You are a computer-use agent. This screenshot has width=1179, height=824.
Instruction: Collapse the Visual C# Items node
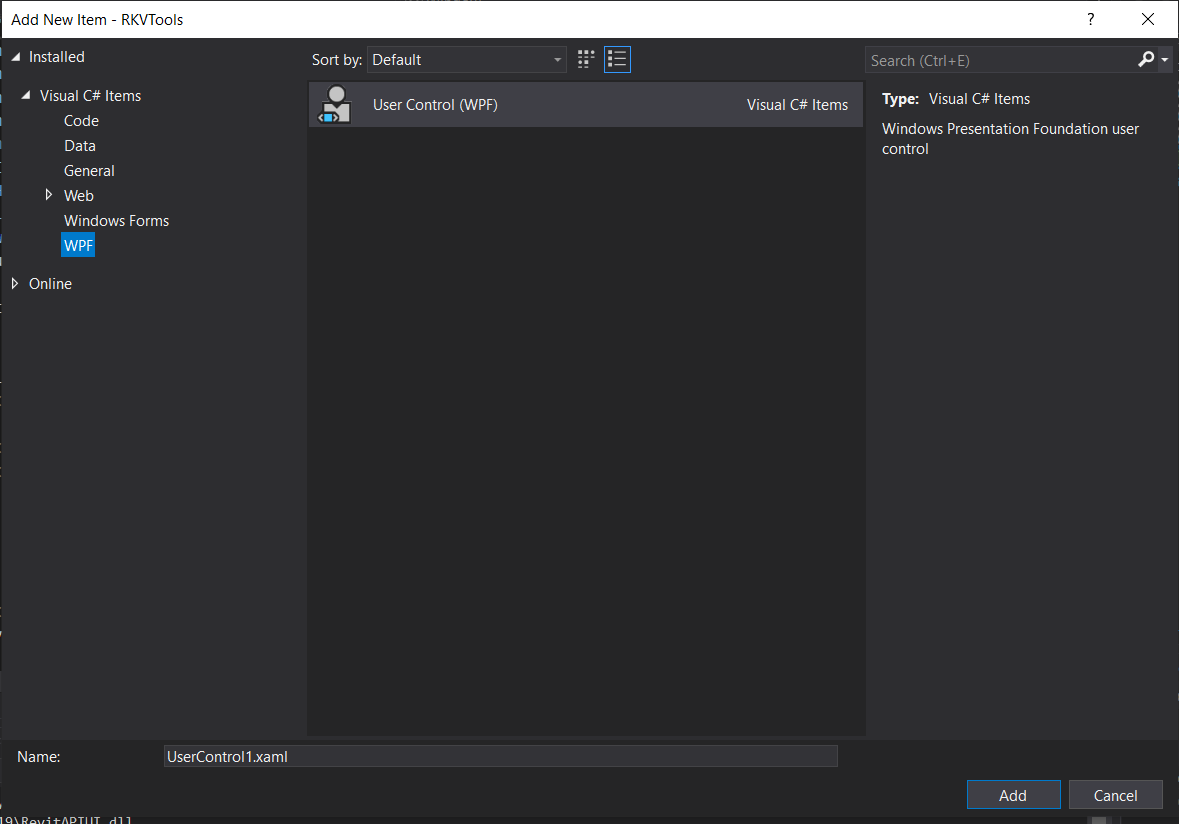[x=24, y=95]
